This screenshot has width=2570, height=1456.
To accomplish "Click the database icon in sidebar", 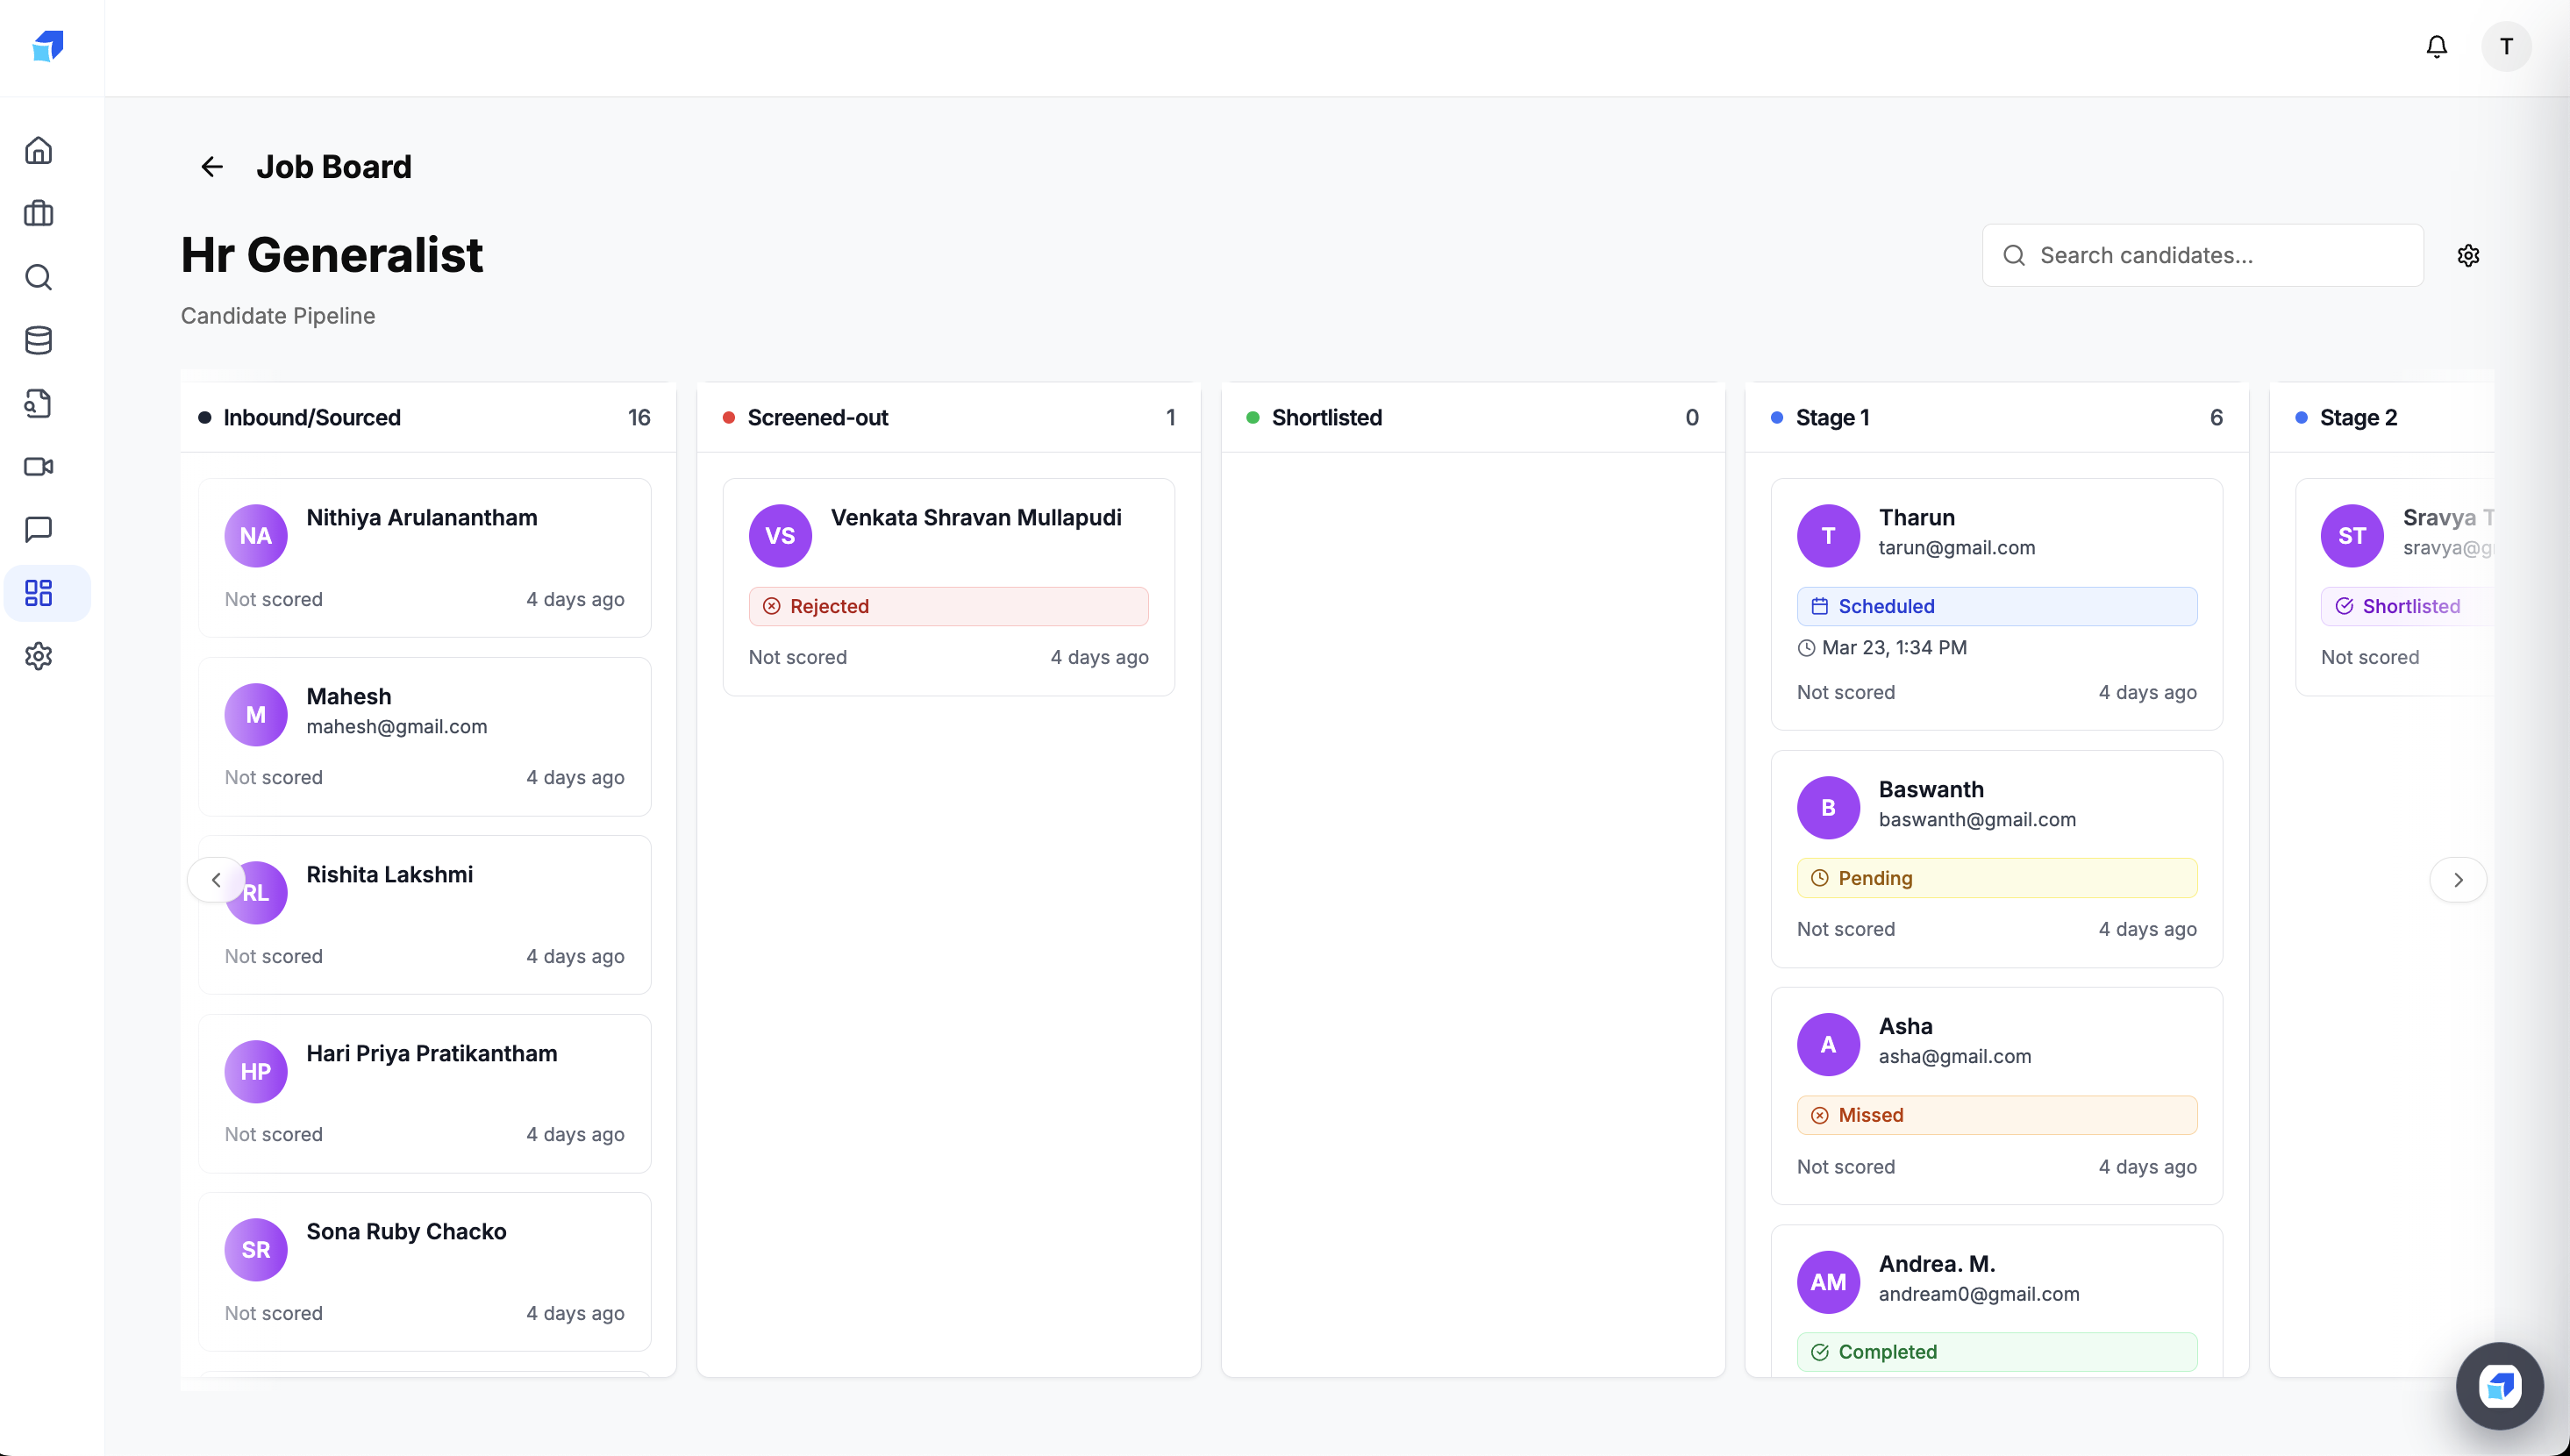I will click(38, 340).
